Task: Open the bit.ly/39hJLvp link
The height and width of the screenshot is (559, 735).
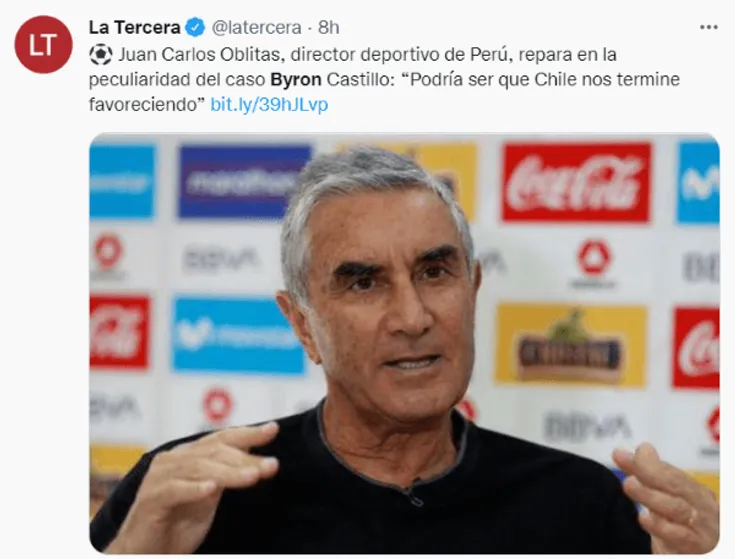Action: tap(269, 104)
